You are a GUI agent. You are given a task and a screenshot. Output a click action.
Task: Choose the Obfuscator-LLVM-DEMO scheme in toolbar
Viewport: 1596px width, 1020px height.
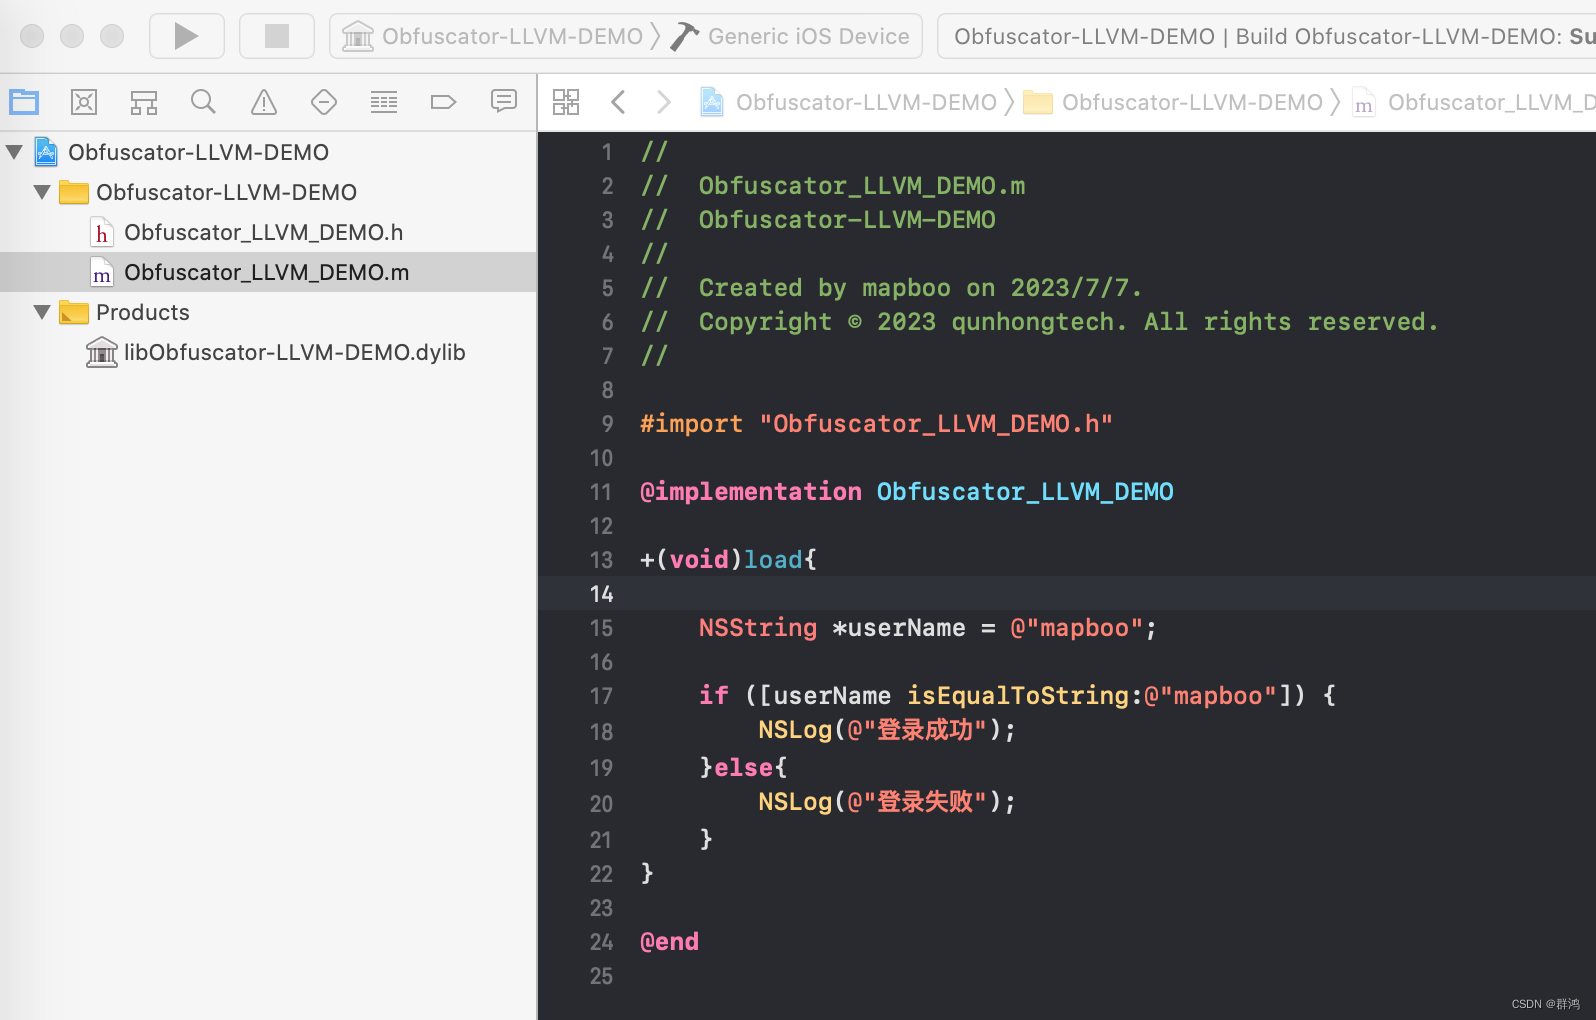point(512,36)
